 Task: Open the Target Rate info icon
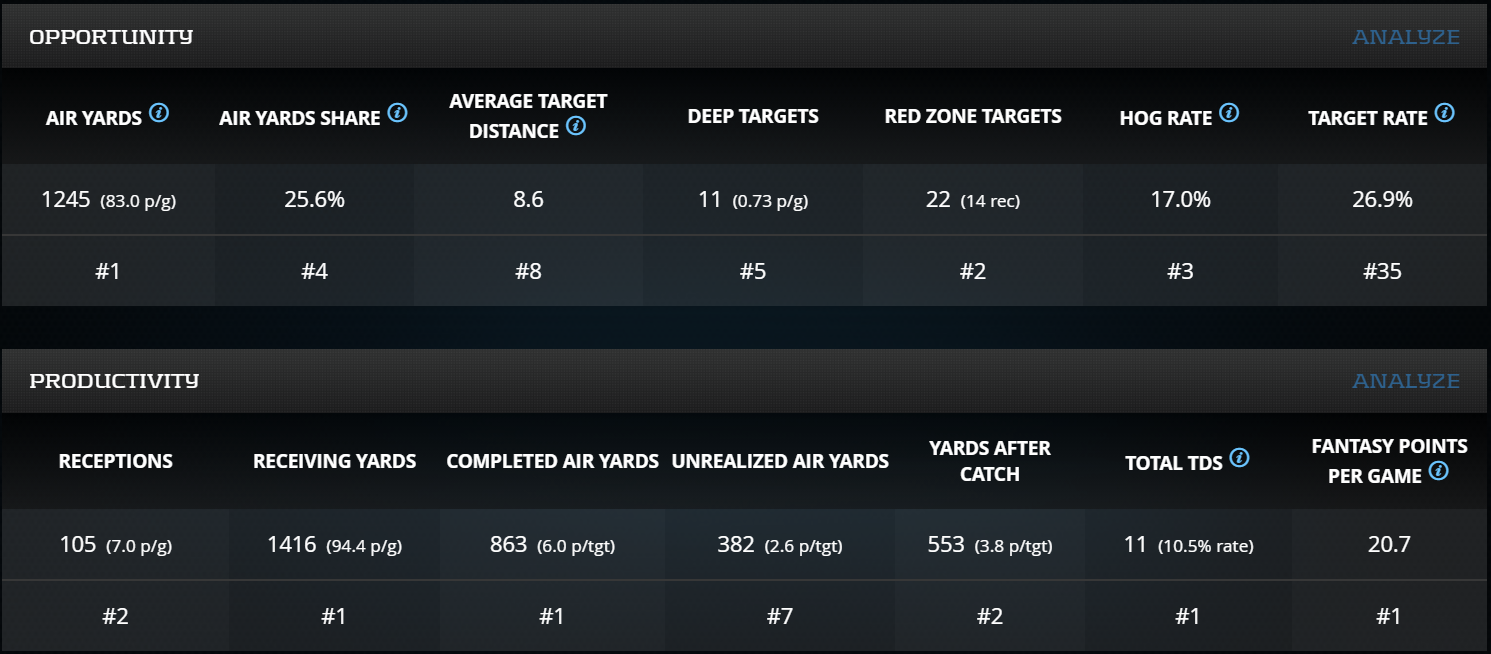(1444, 113)
